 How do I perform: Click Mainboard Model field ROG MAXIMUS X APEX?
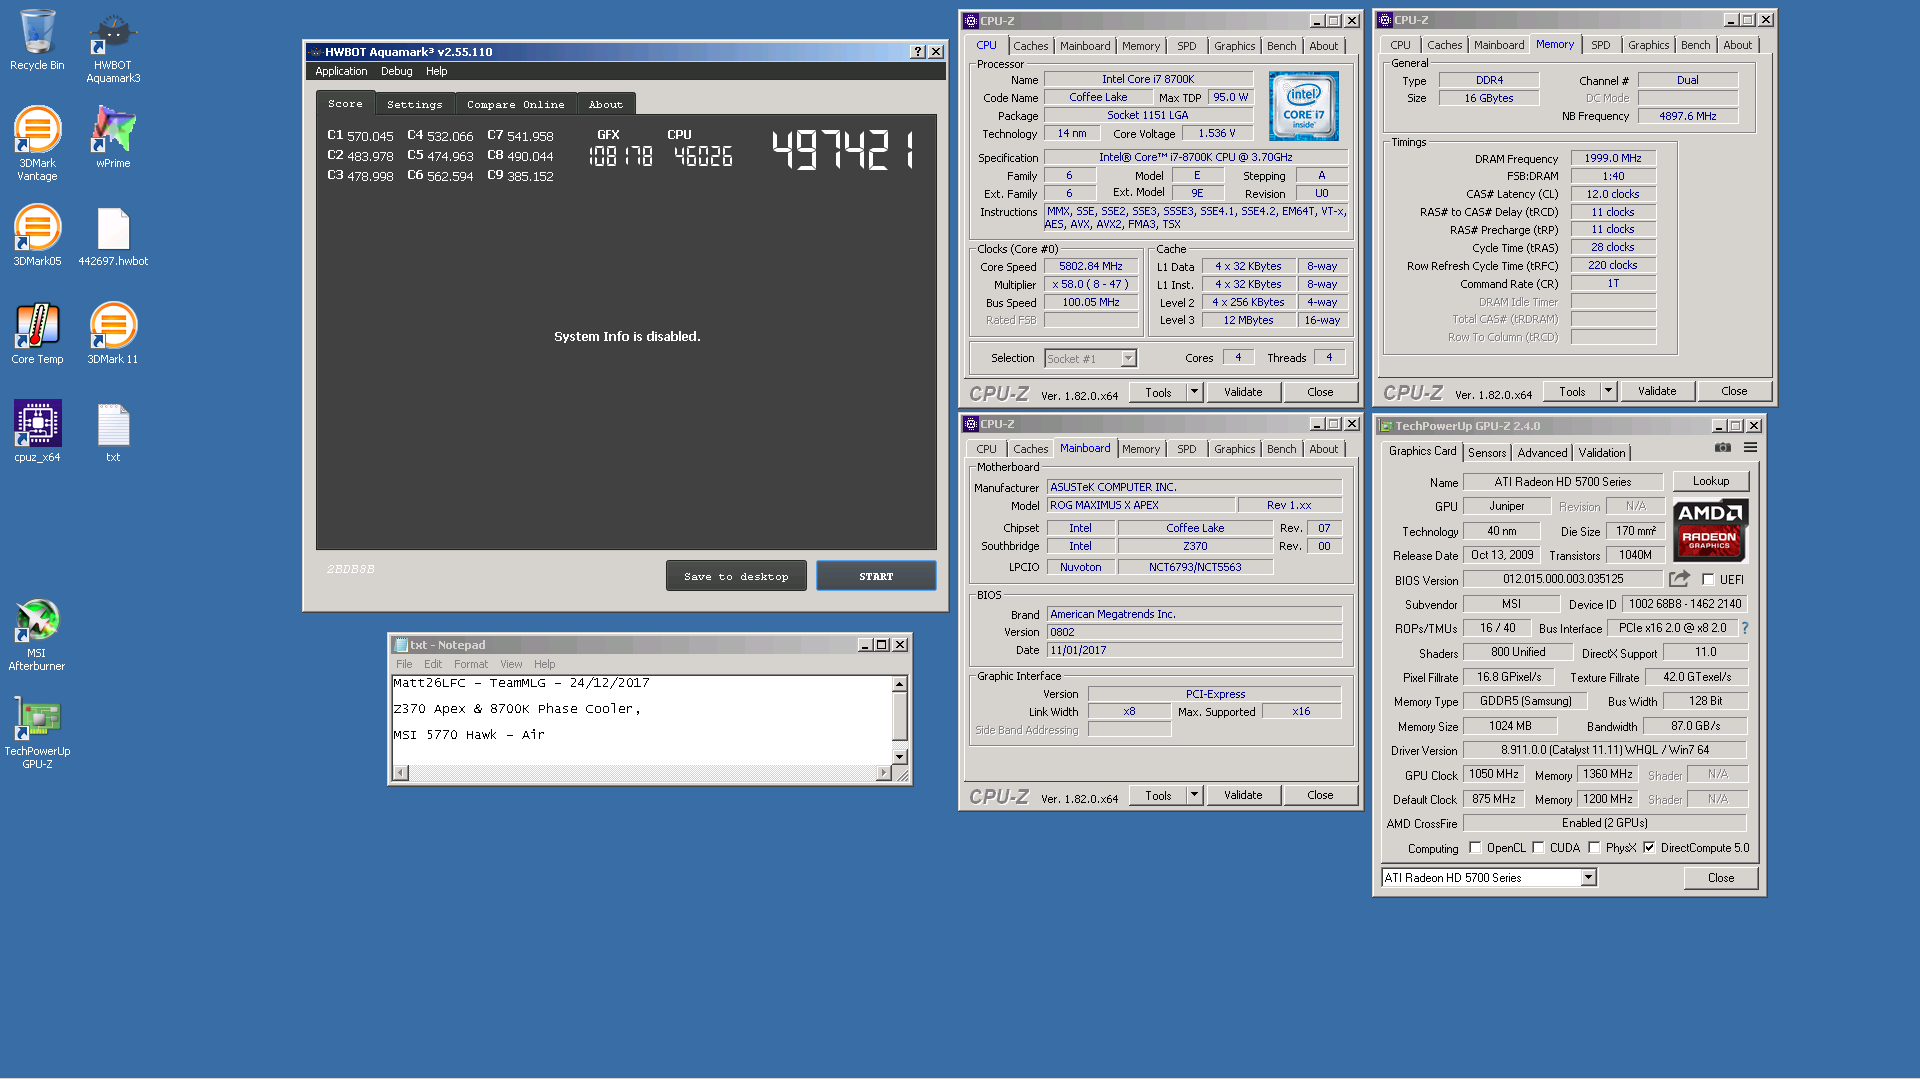[1141, 505]
